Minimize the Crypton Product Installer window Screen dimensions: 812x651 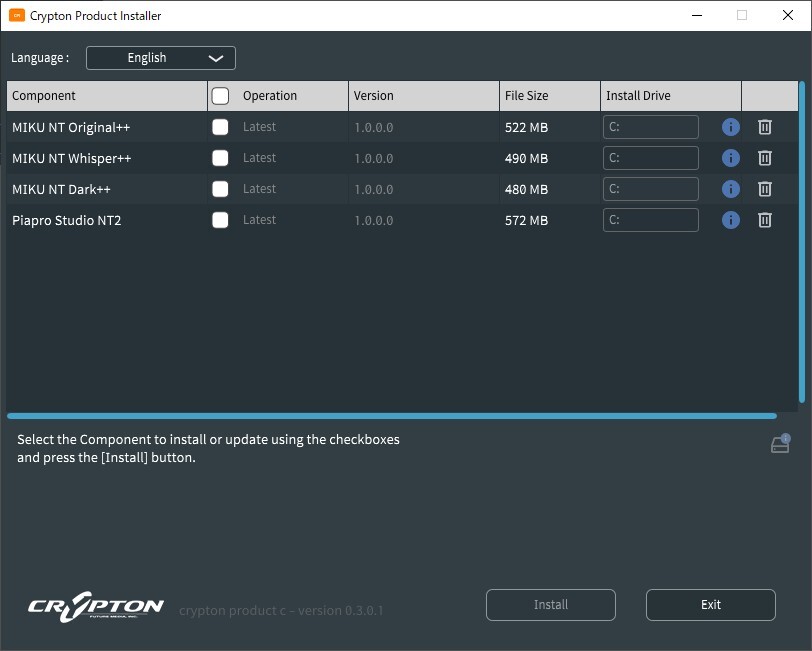point(697,16)
